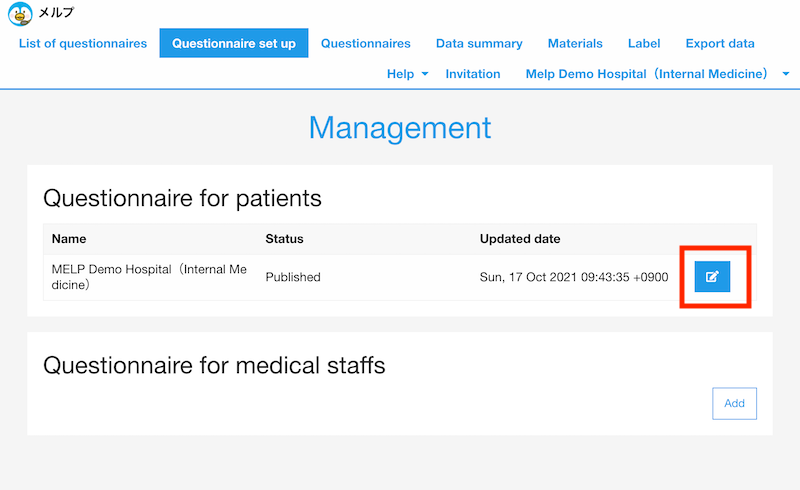Click the Published status text
This screenshot has height=490, width=800.
(293, 277)
